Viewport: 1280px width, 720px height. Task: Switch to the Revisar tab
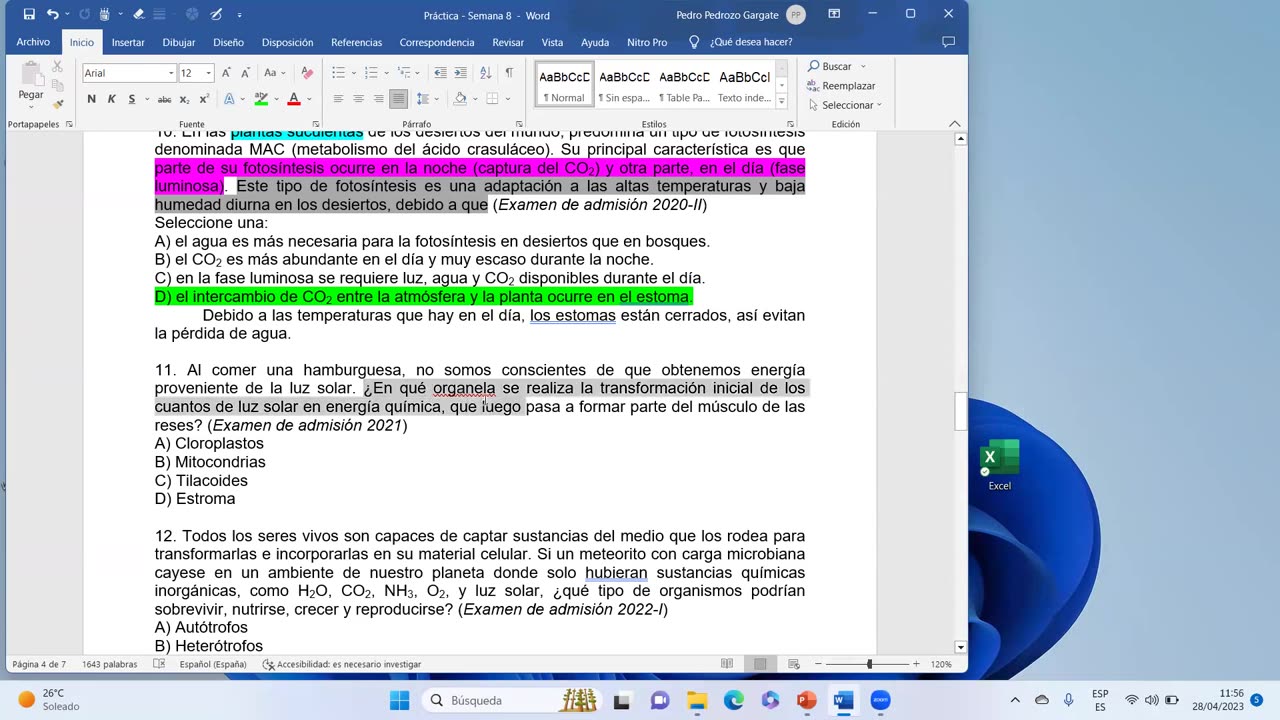[508, 42]
